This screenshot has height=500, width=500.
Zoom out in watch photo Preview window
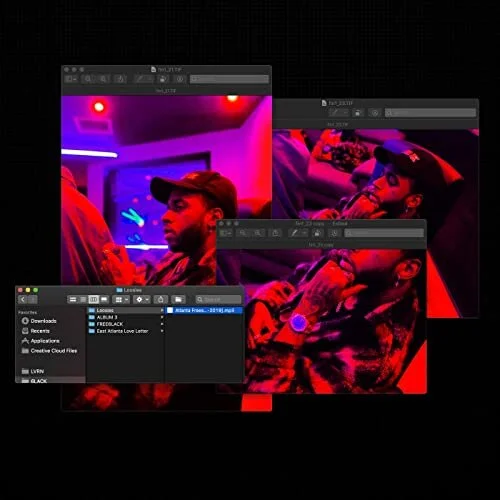(x=243, y=233)
